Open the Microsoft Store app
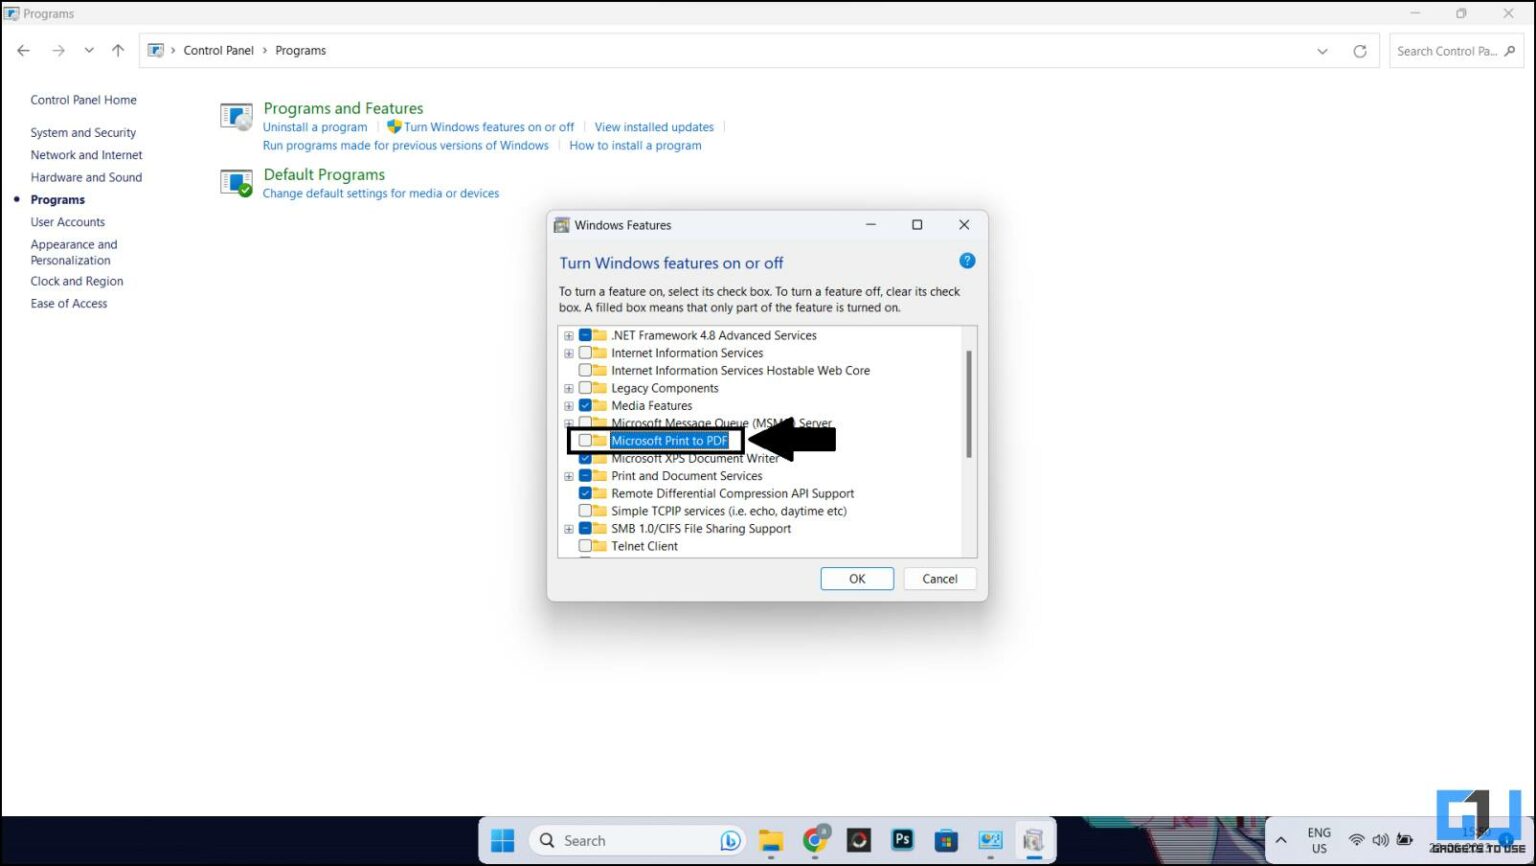The image size is (1536, 866). click(945, 840)
